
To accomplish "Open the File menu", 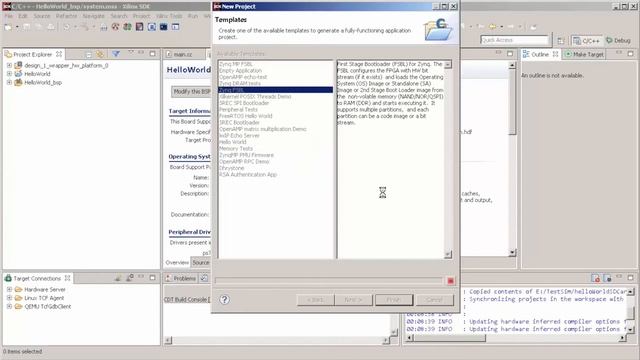I will tap(9, 16).
